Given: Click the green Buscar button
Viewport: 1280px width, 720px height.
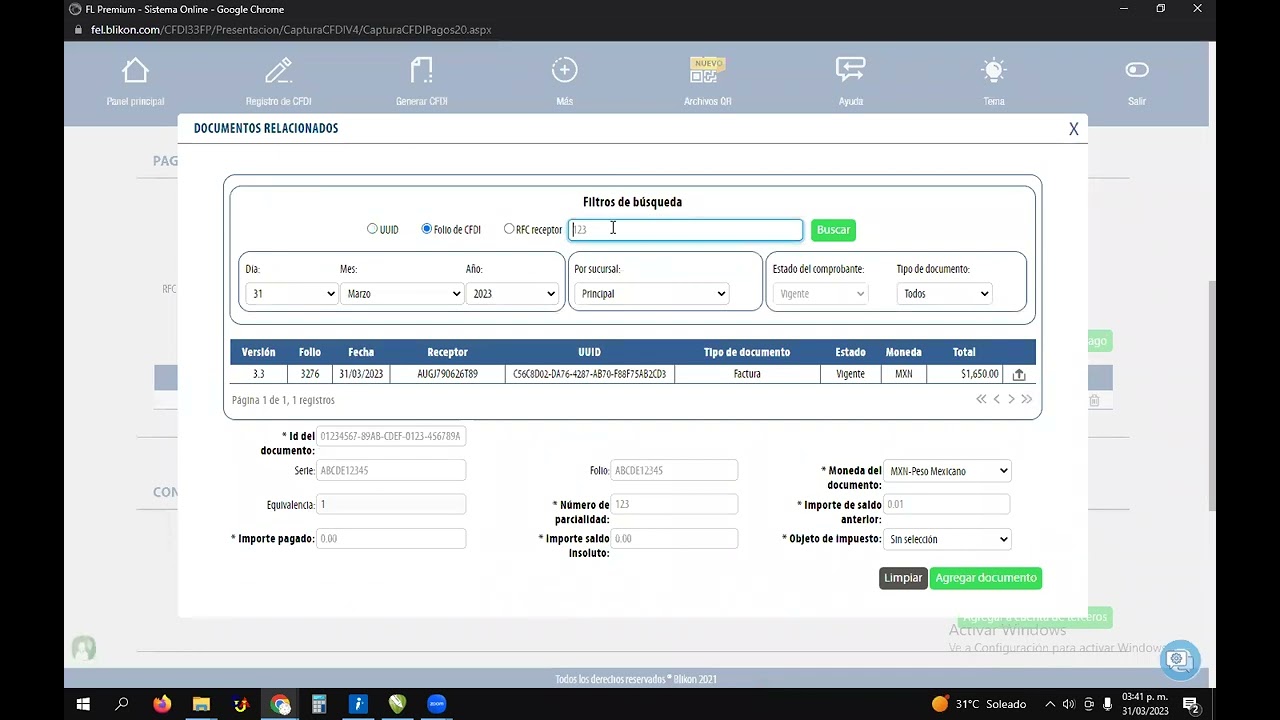Looking at the screenshot, I should [833, 230].
